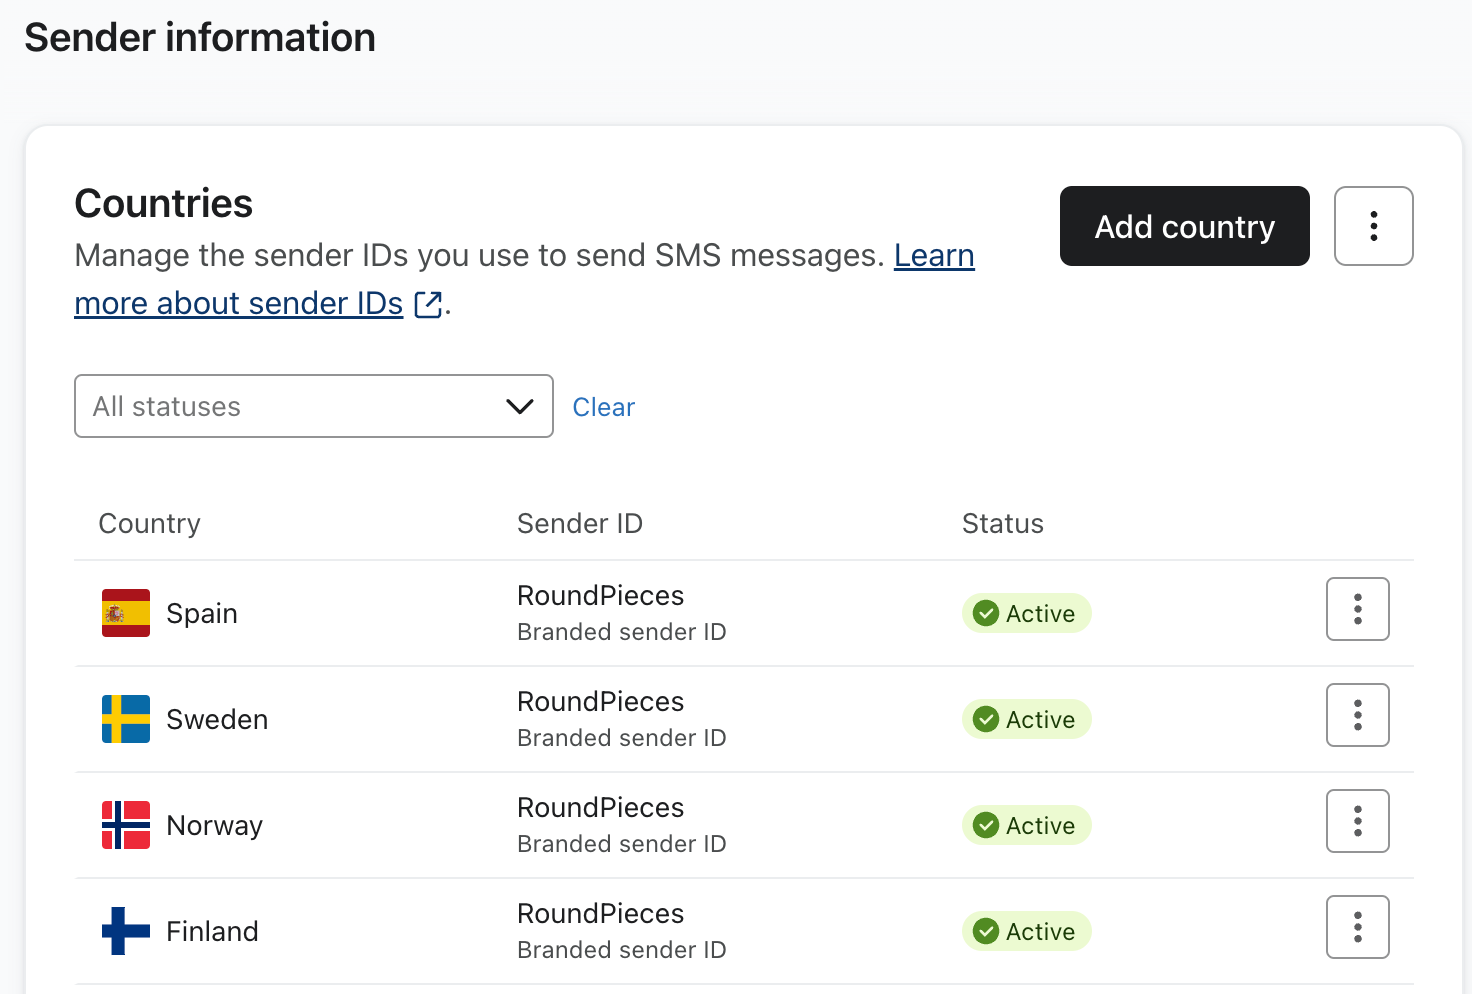Click the Sender ID column header
The width and height of the screenshot is (1472, 994).
580,523
